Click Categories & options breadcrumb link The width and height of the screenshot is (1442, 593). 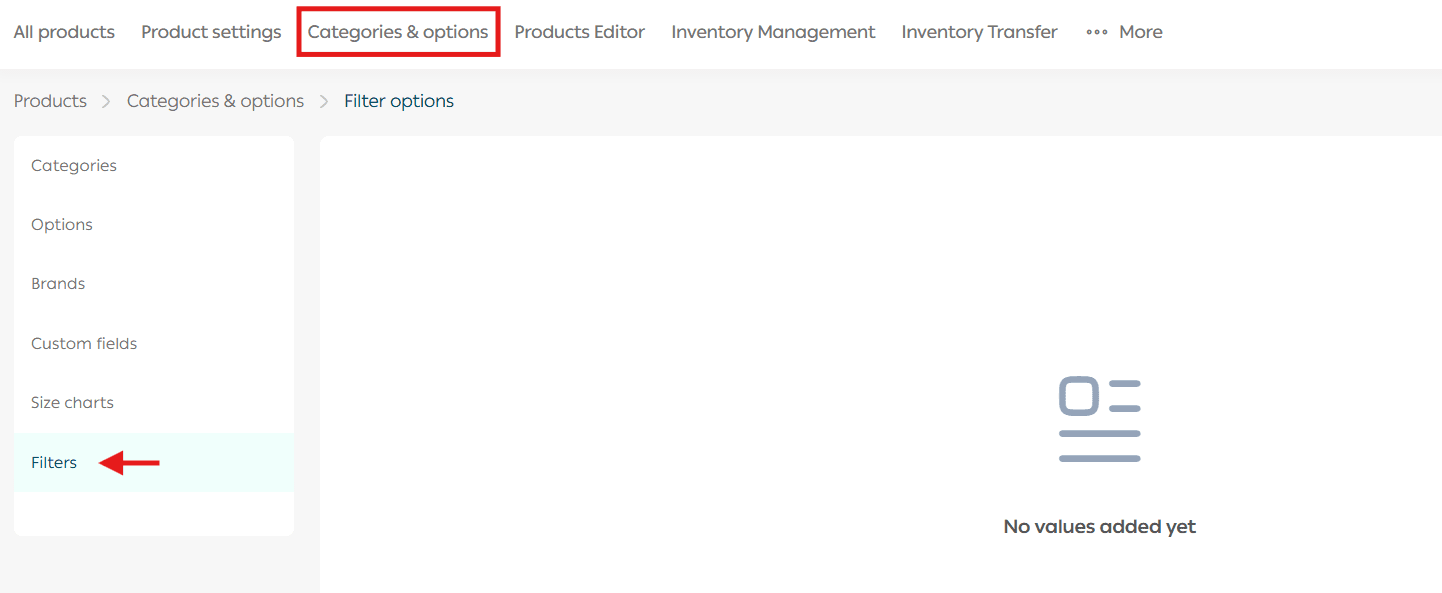tap(215, 101)
